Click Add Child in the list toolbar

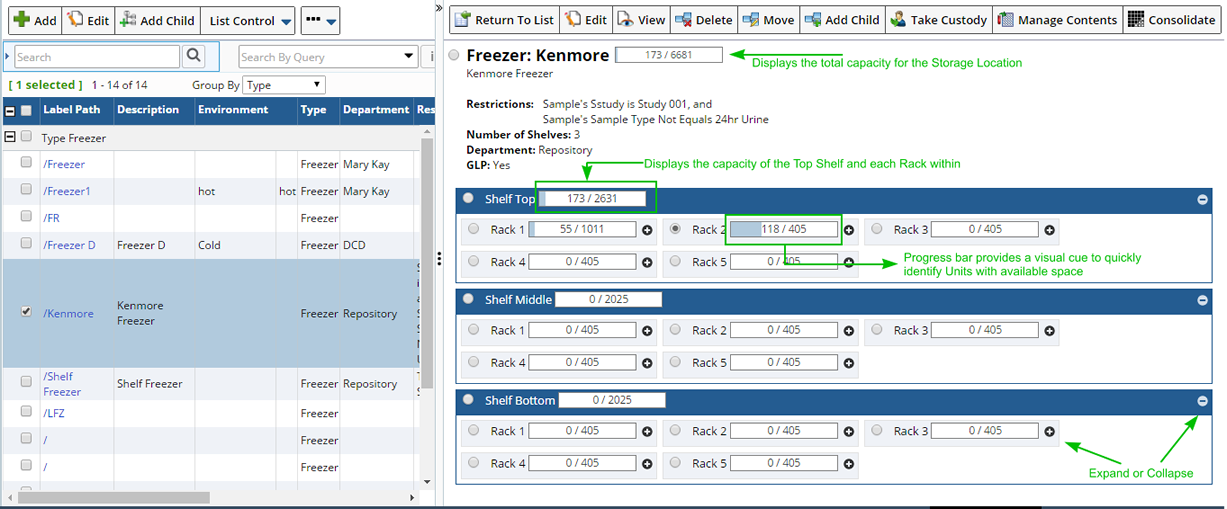157,19
